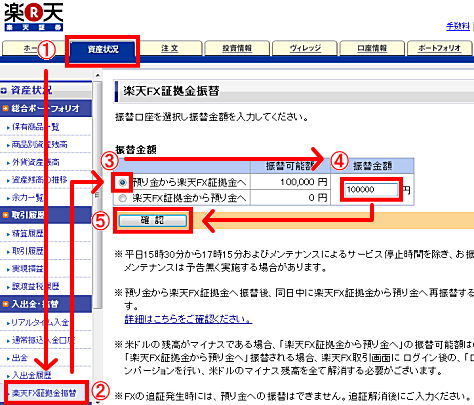Image resolution: width=474 pixels, height=405 pixels.
Task: Open 譲渡益税履歴 in the sidebar
Action: pyautogui.click(x=35, y=286)
